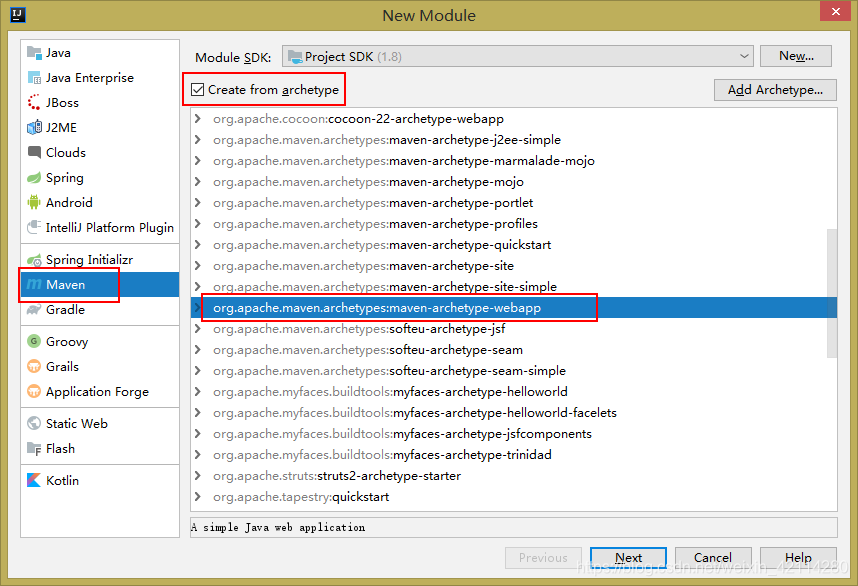
Task: Expand maven-archetype-j2ee-simple entry
Action: (x=198, y=140)
